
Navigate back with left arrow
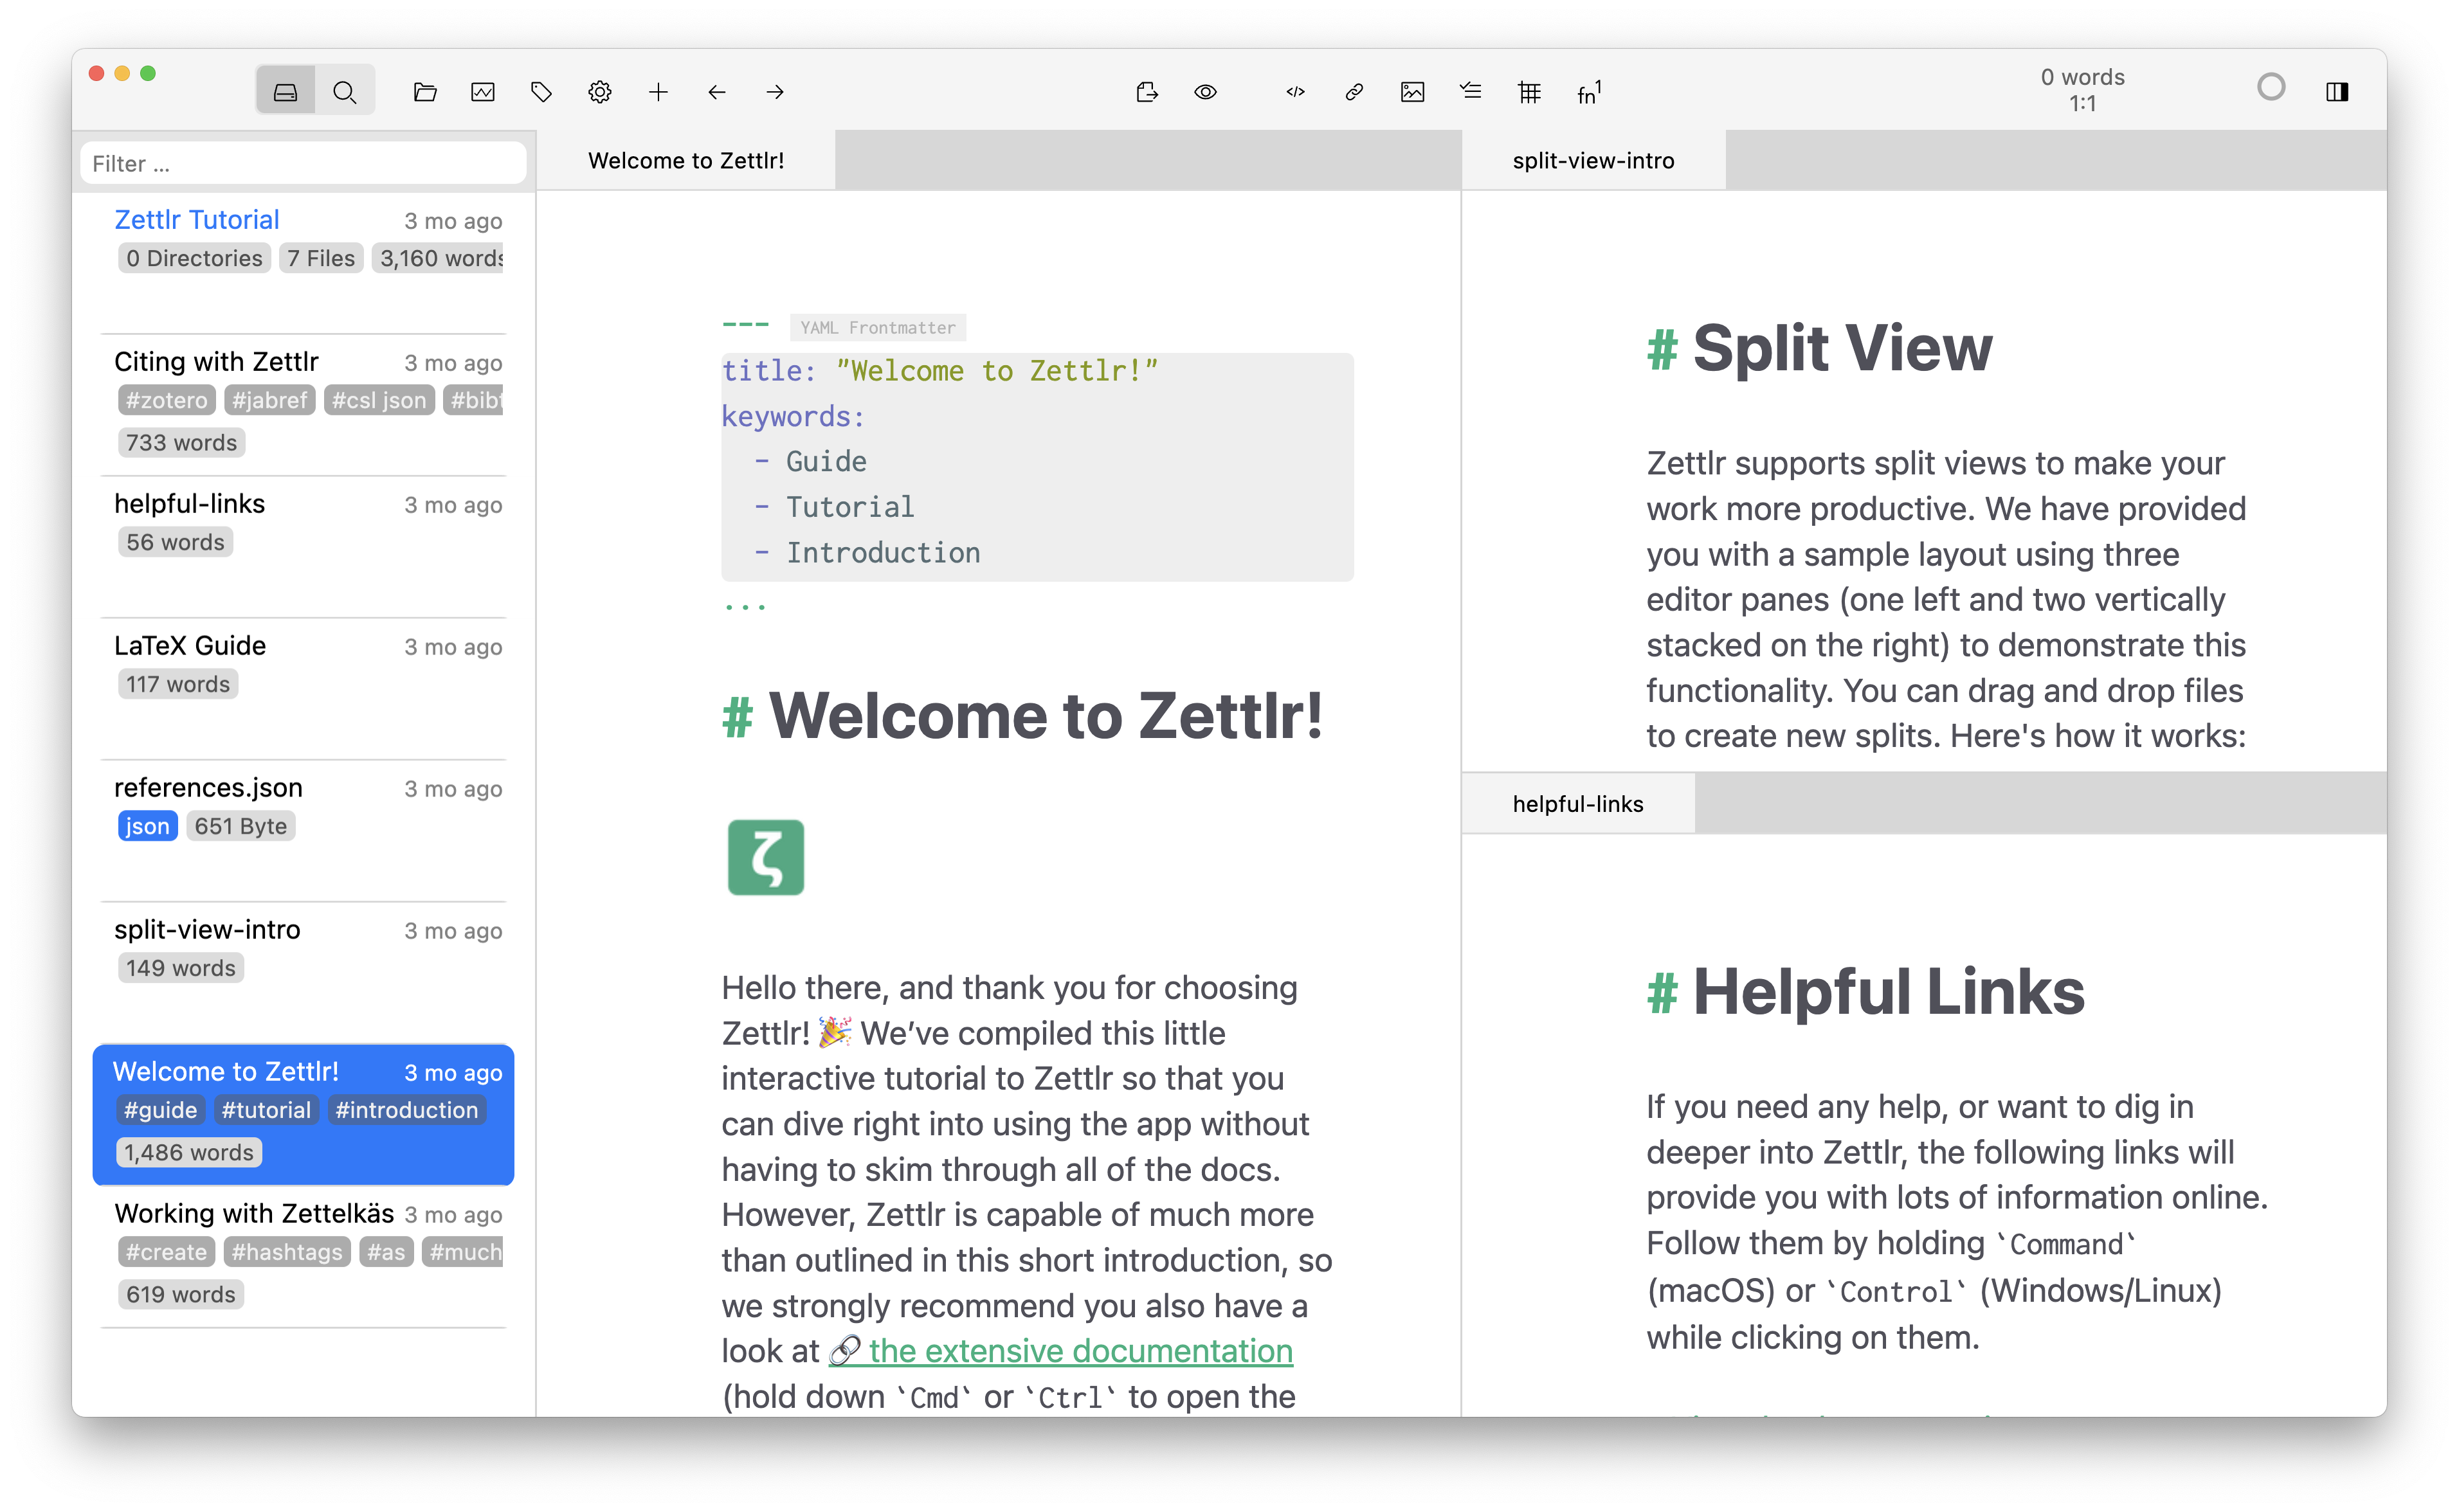717,92
